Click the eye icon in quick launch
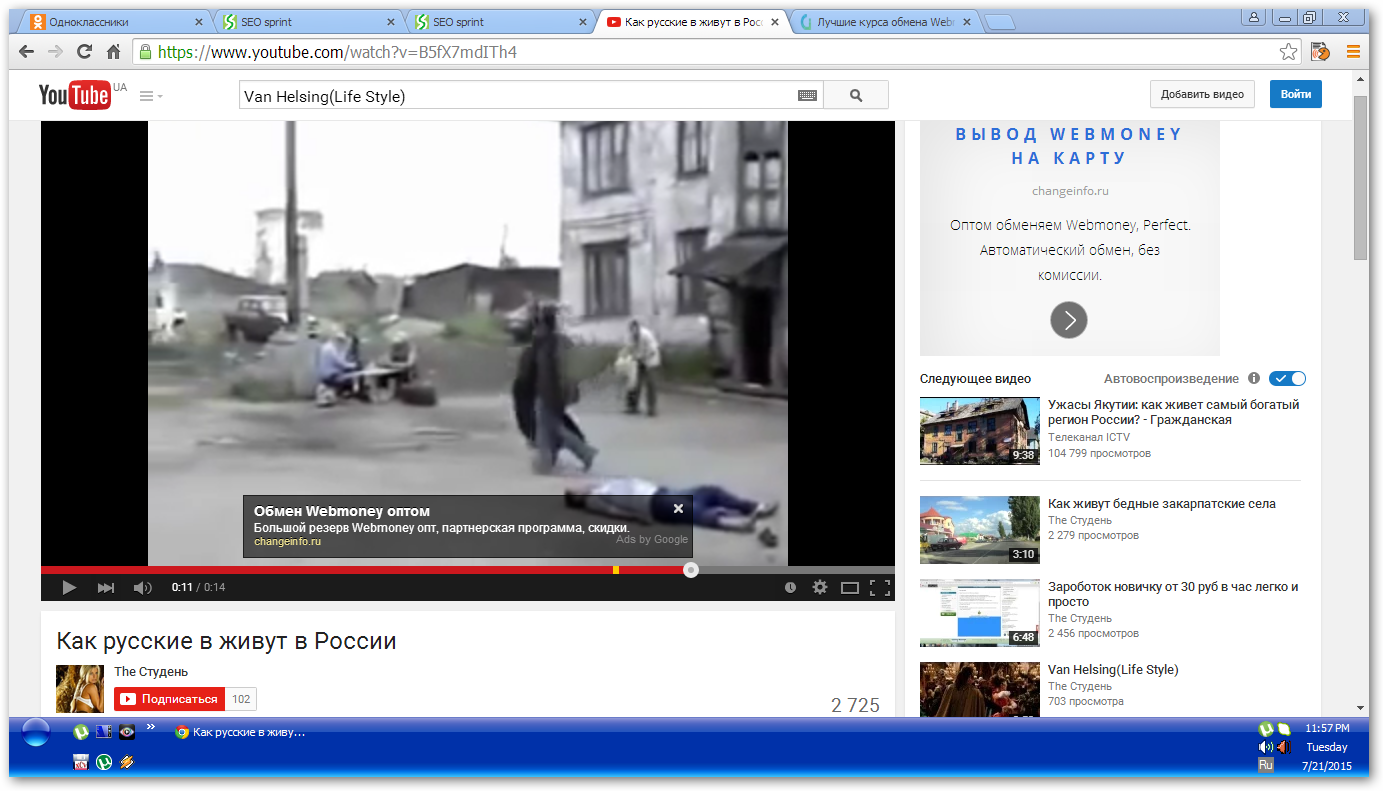Image resolution: width=1383 pixels, height=791 pixels. pos(127,731)
